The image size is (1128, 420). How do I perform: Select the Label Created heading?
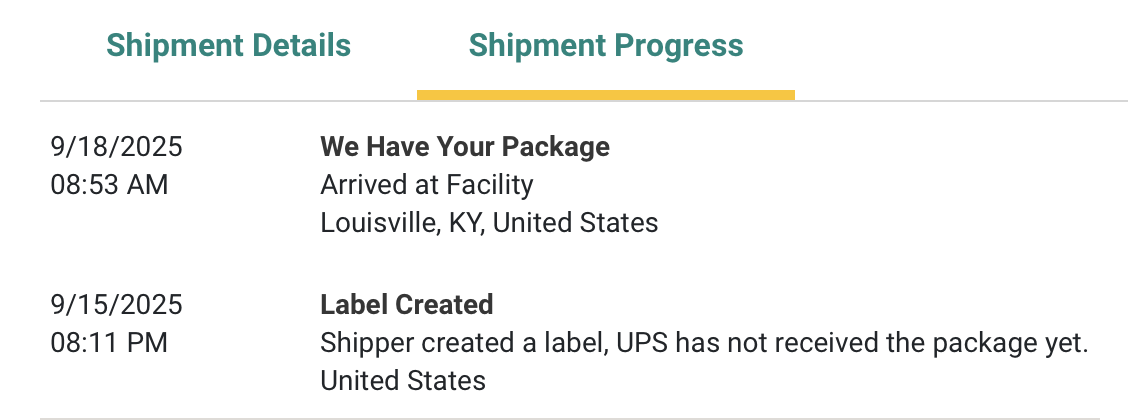click(406, 305)
